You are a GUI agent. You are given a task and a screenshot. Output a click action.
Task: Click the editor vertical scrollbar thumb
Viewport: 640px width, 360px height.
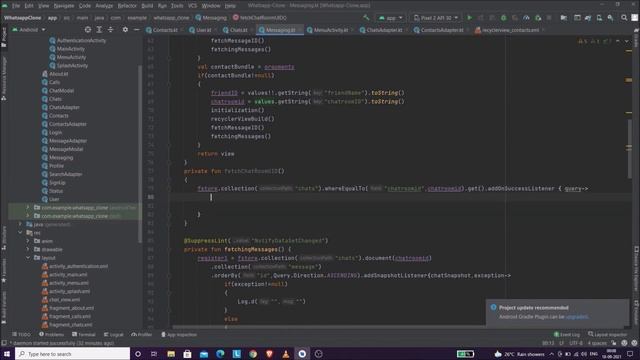click(x=629, y=150)
